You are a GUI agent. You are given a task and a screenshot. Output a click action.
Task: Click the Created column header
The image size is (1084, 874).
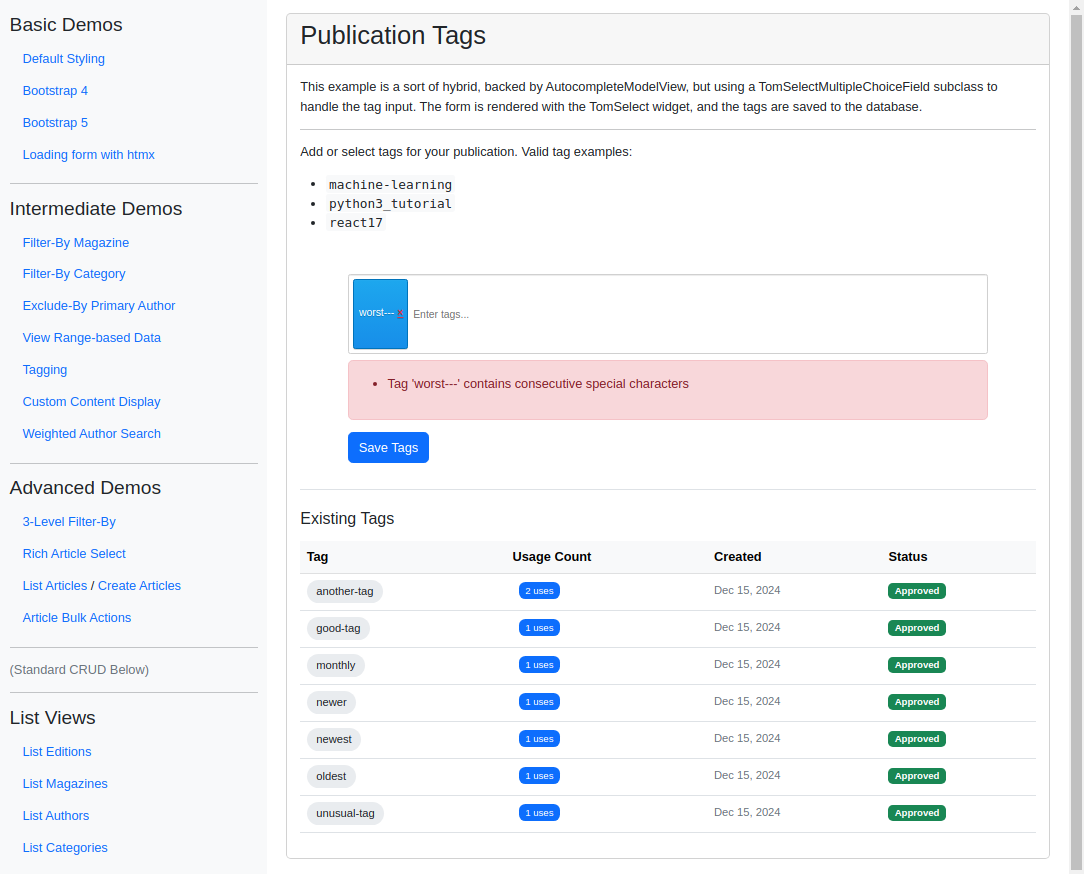[738, 557]
